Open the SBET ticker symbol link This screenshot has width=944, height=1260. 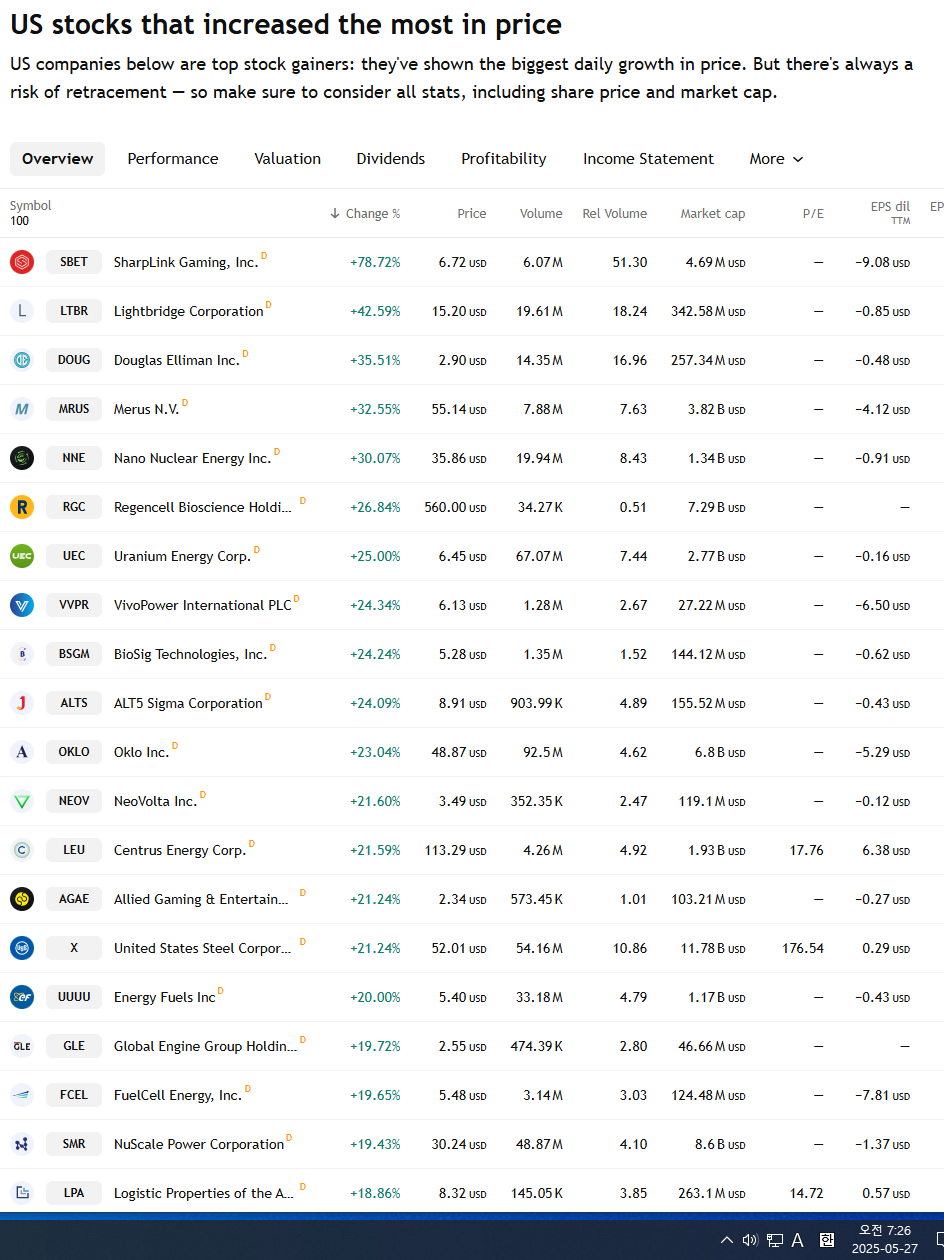tap(74, 262)
